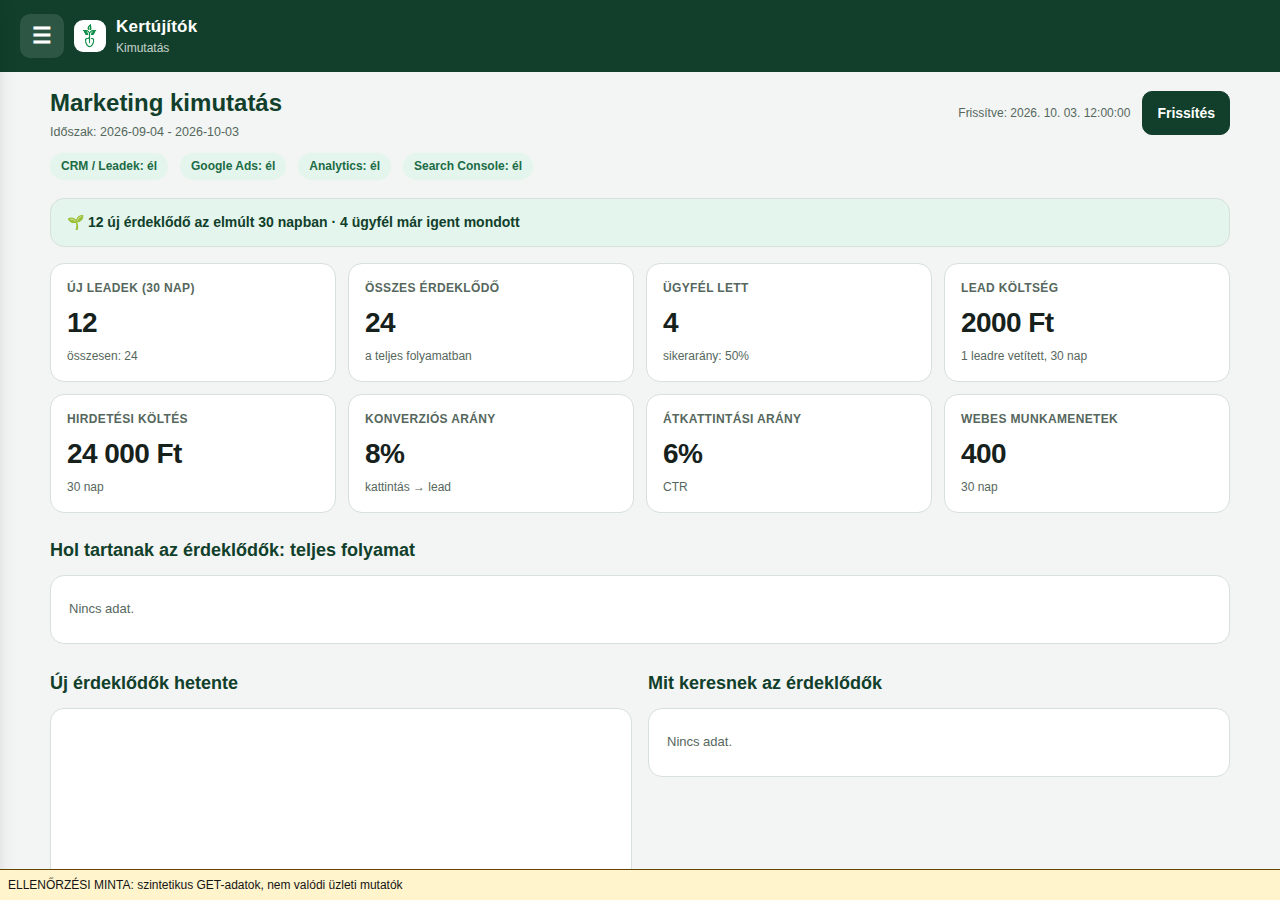Click the Időszak date range text

click(x=144, y=132)
